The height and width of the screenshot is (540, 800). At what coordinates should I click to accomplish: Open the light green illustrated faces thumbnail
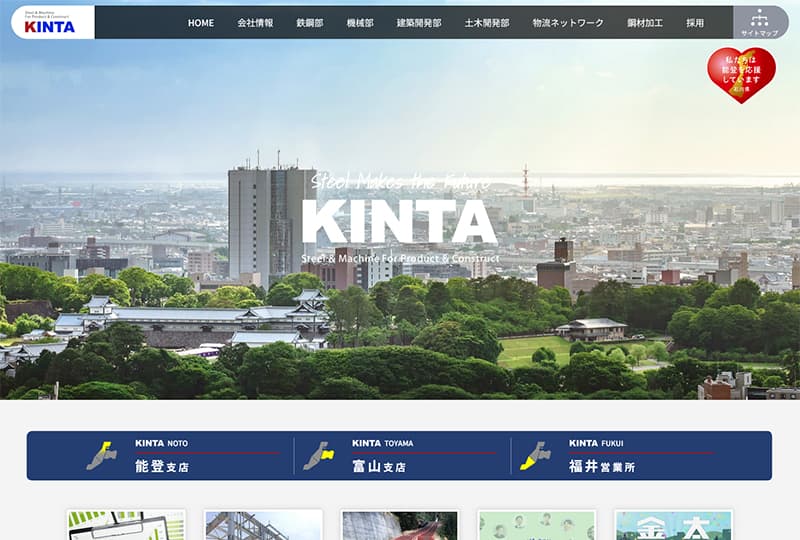(x=536, y=525)
